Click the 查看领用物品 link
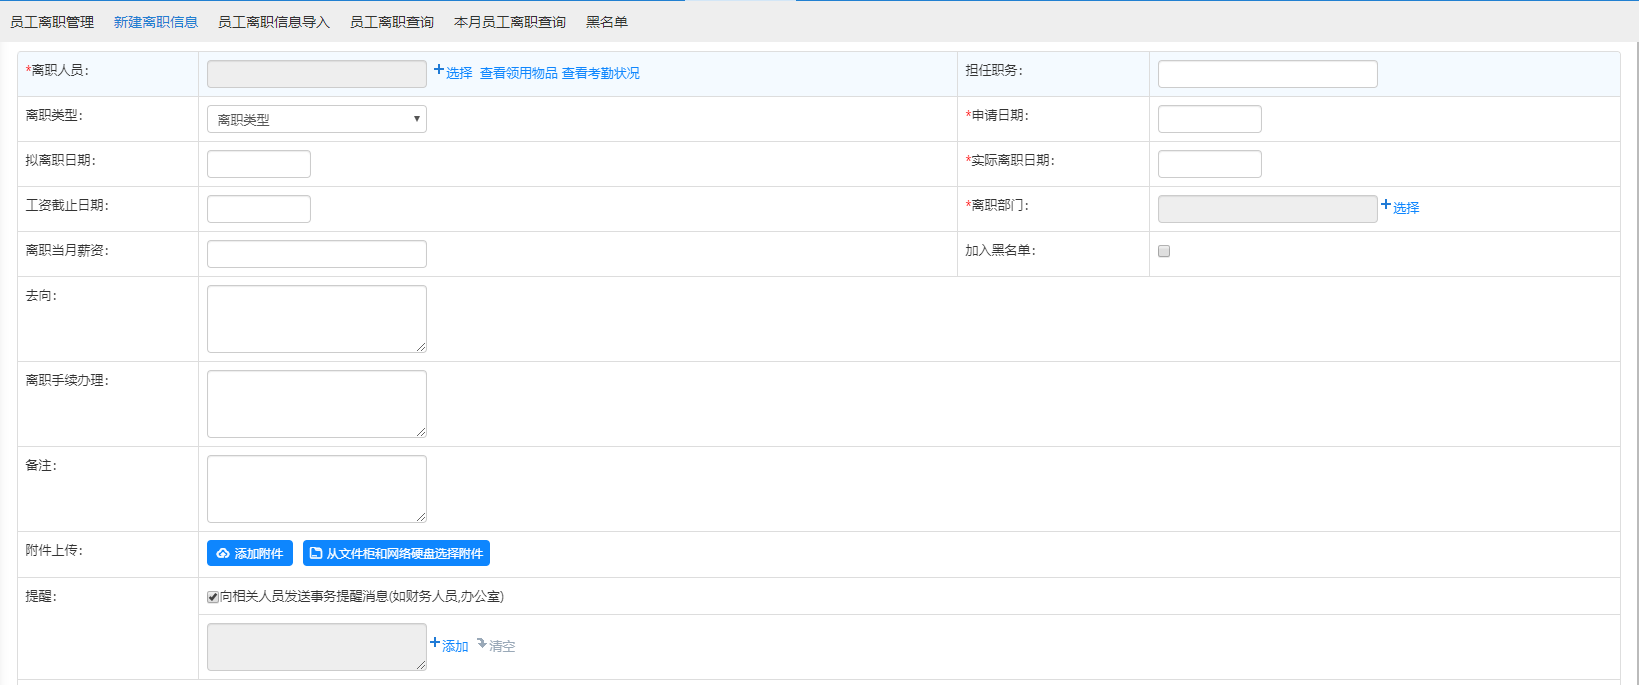Image resolution: width=1639 pixels, height=685 pixels. pyautogui.click(x=518, y=73)
